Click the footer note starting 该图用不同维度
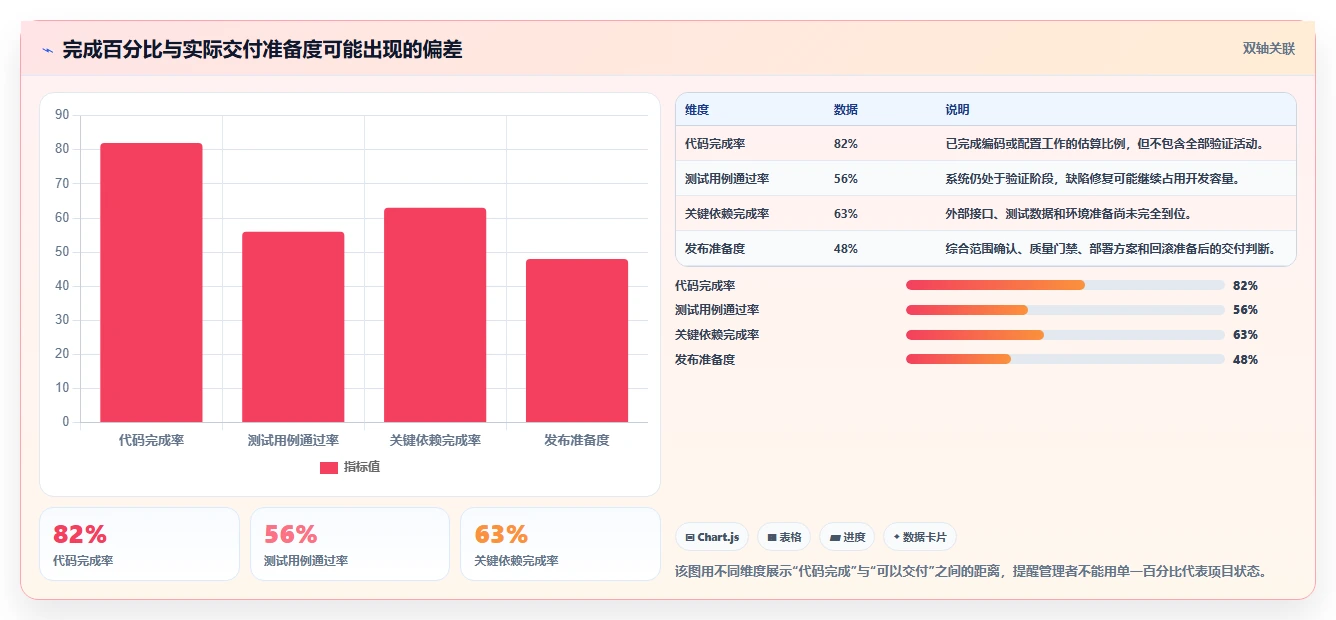The height and width of the screenshot is (620, 1336). (972, 572)
